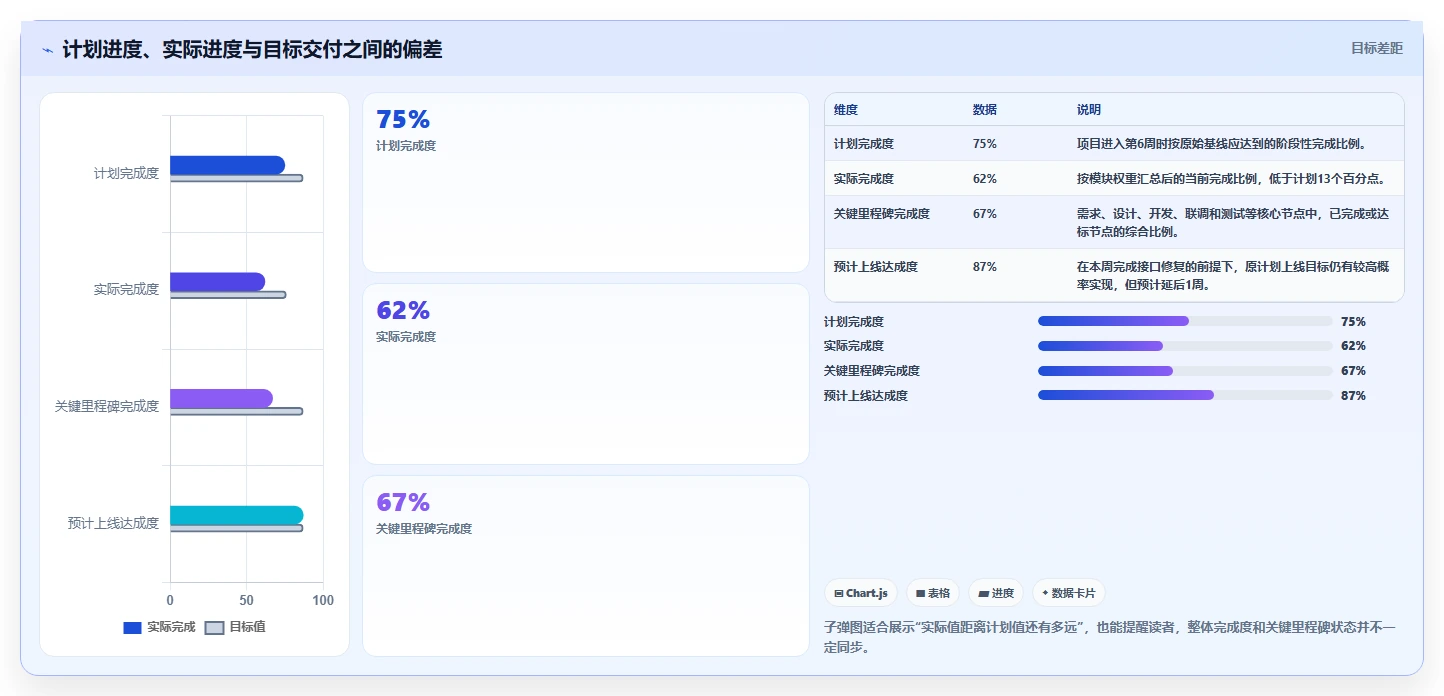
Task: Click the 0 tick on chart x-axis
Action: pyautogui.click(x=170, y=600)
